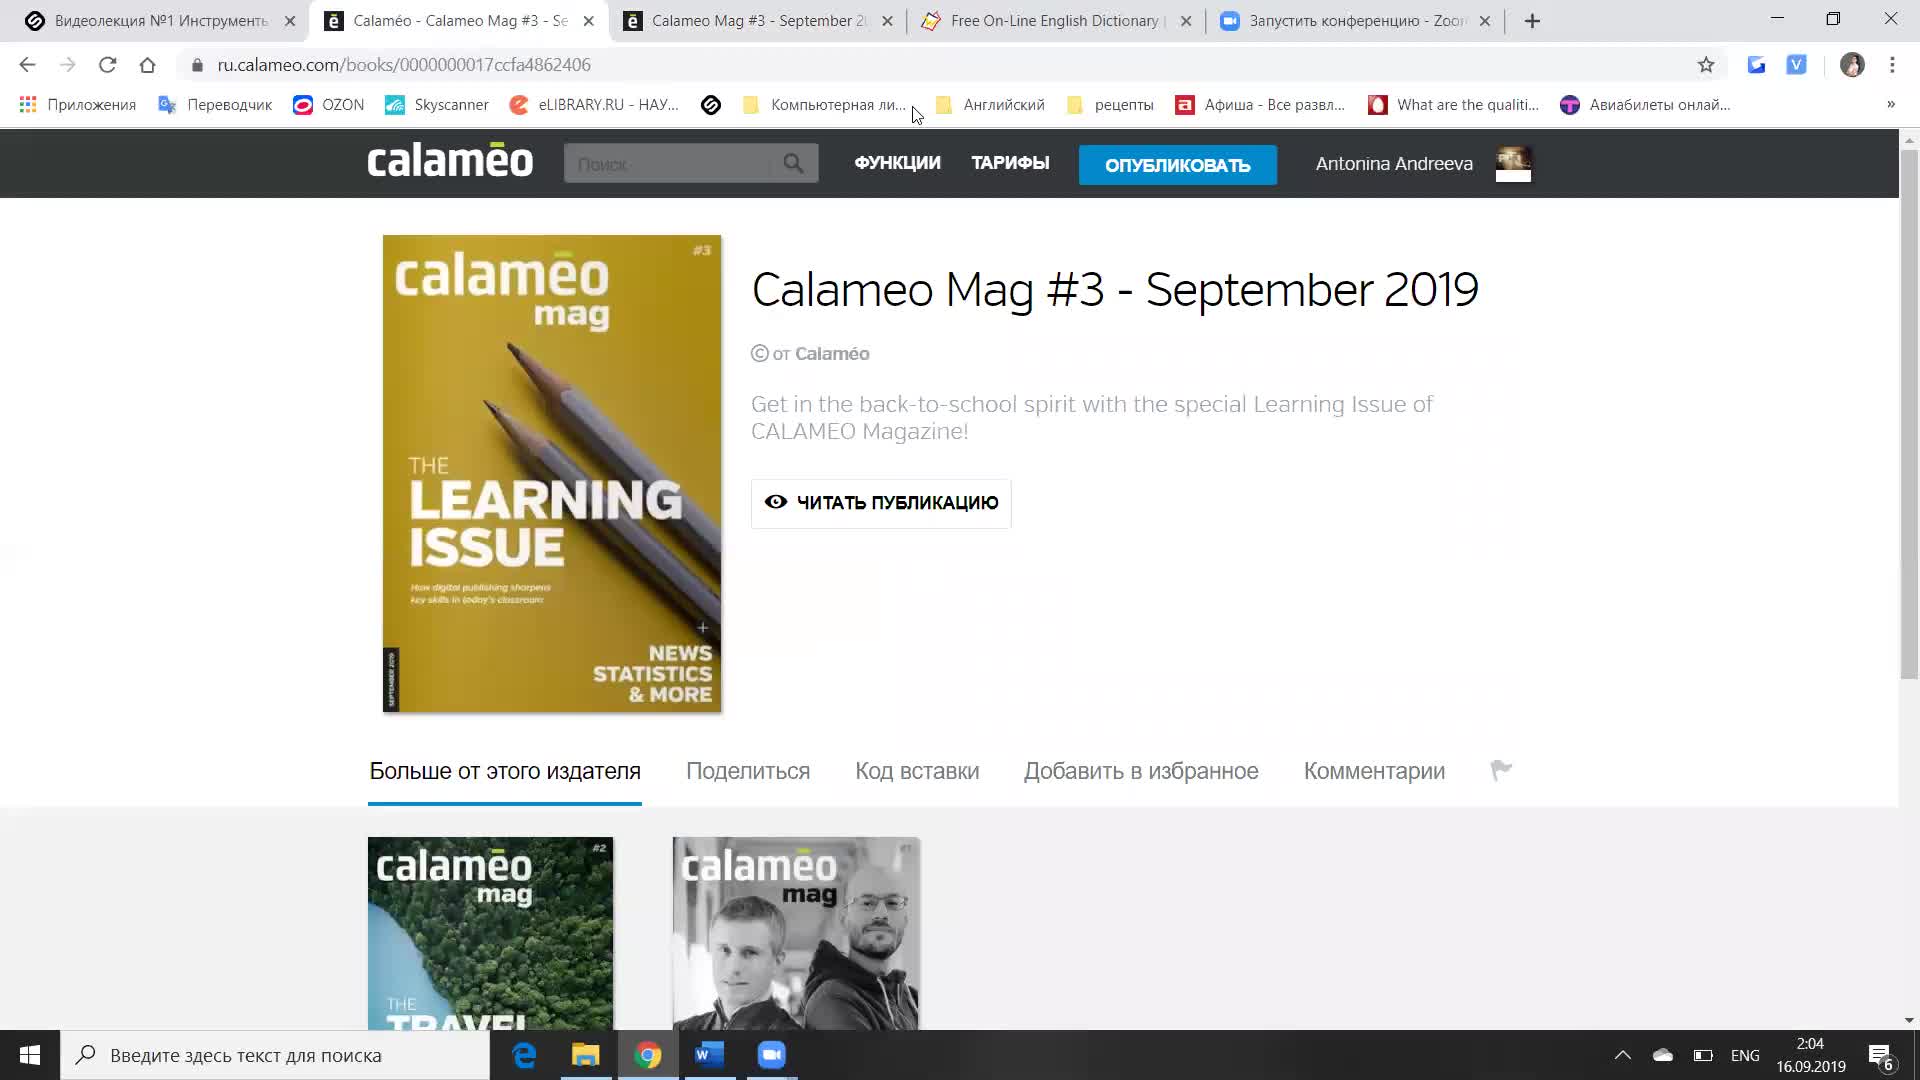Image resolution: width=1920 pixels, height=1080 pixels.
Task: Open the What are the qualiti... bookmark
Action: coord(1453,105)
